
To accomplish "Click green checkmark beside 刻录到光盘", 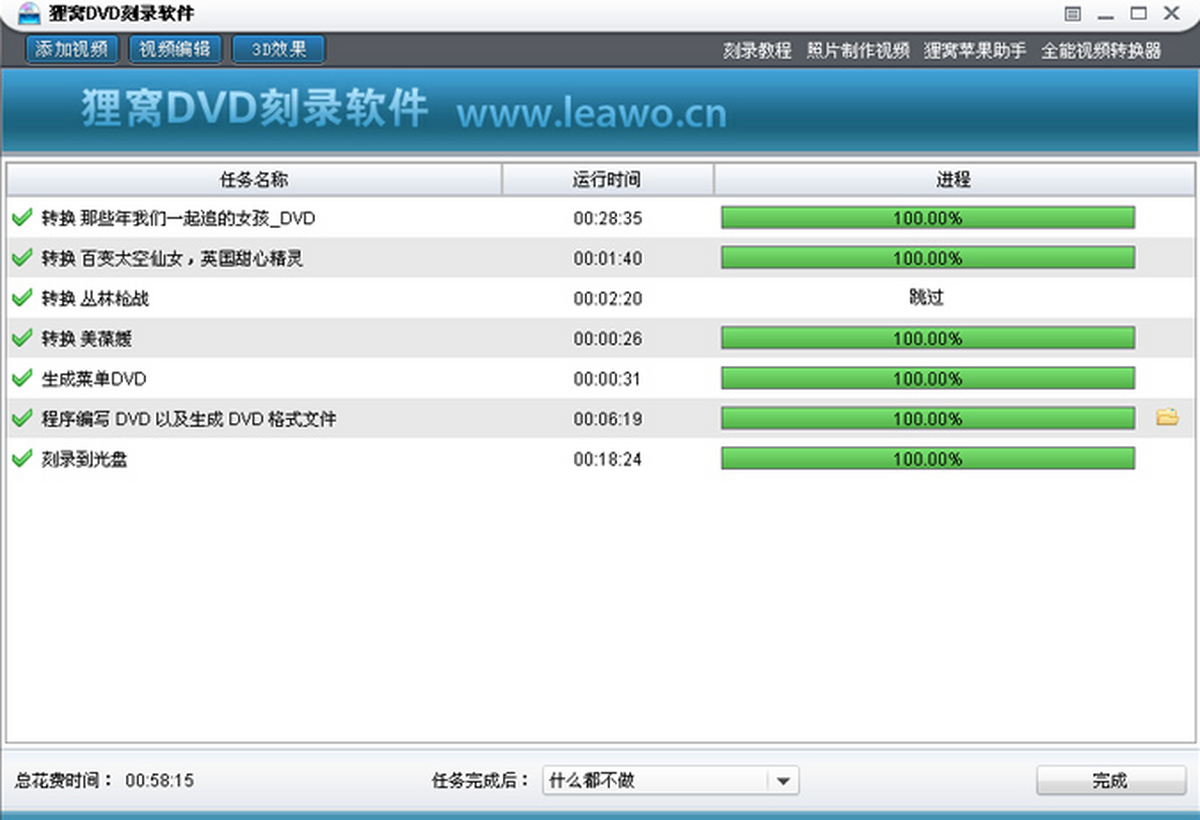I will click(22, 459).
